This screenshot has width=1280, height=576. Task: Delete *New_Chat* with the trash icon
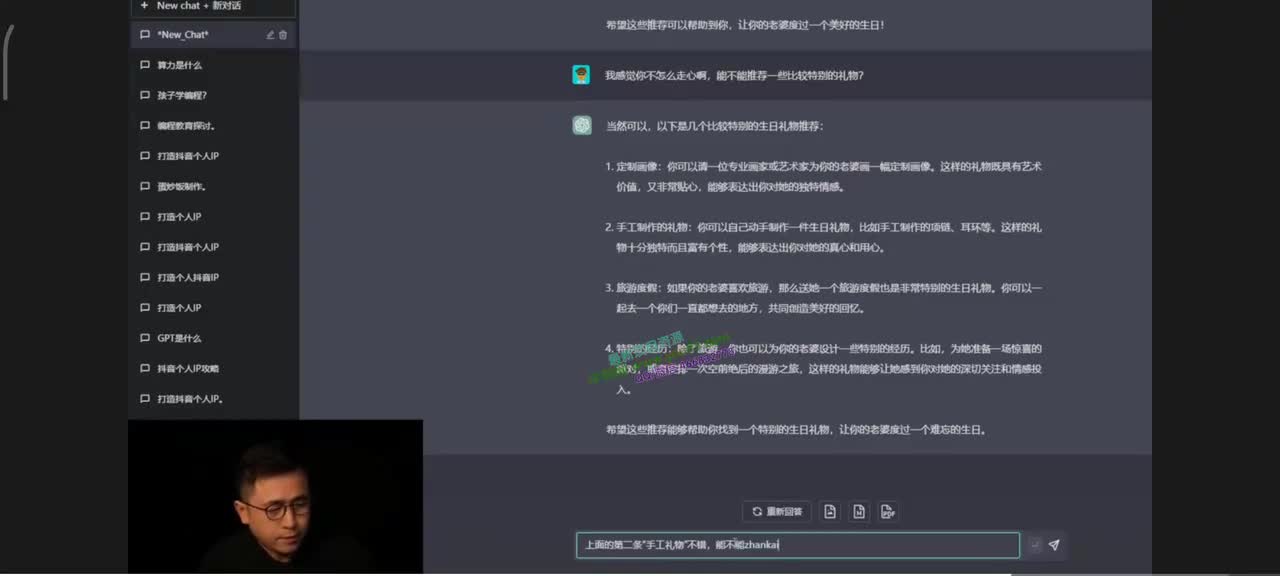283,35
